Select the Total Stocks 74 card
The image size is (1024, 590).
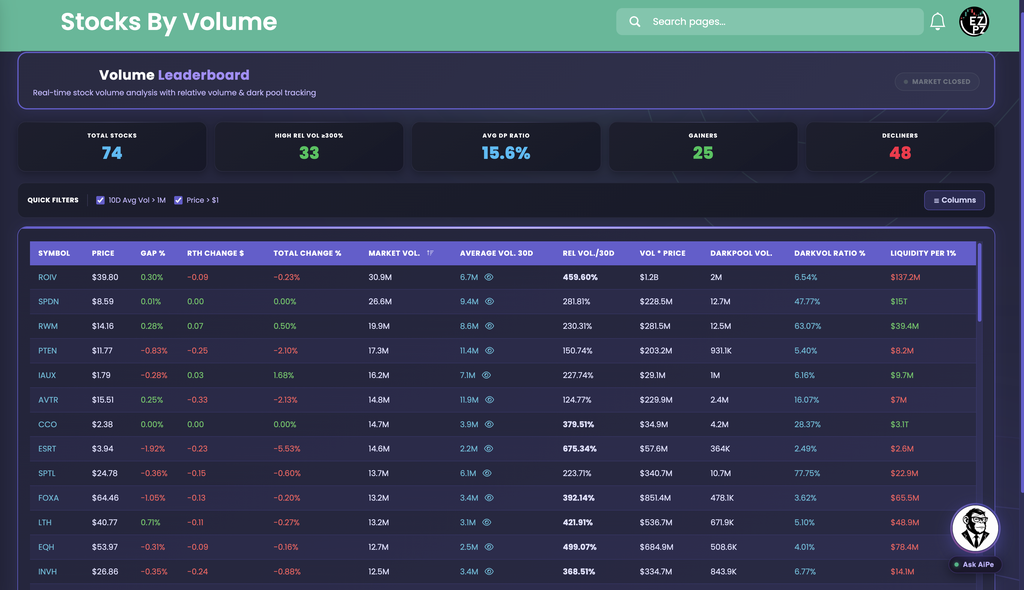click(x=112, y=146)
